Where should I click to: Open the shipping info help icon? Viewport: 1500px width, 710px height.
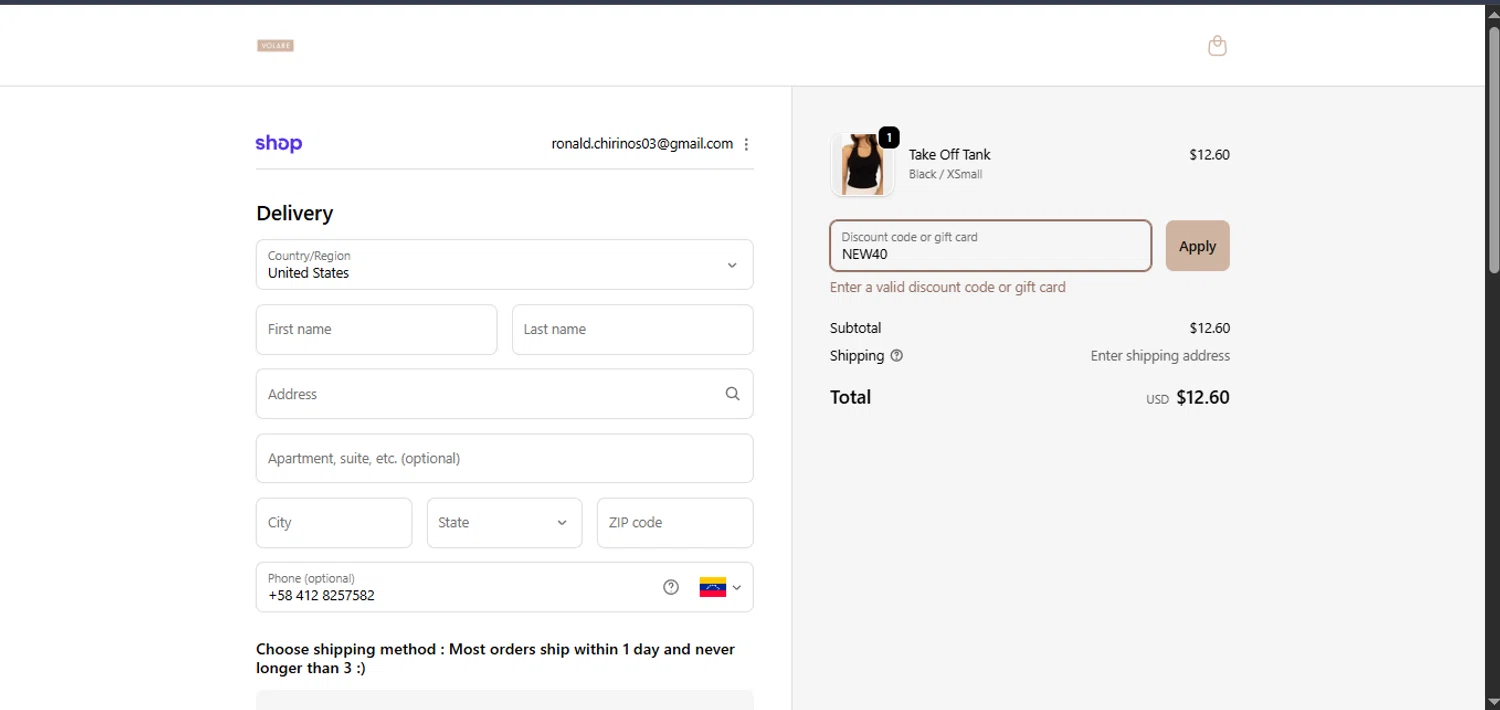coord(897,355)
